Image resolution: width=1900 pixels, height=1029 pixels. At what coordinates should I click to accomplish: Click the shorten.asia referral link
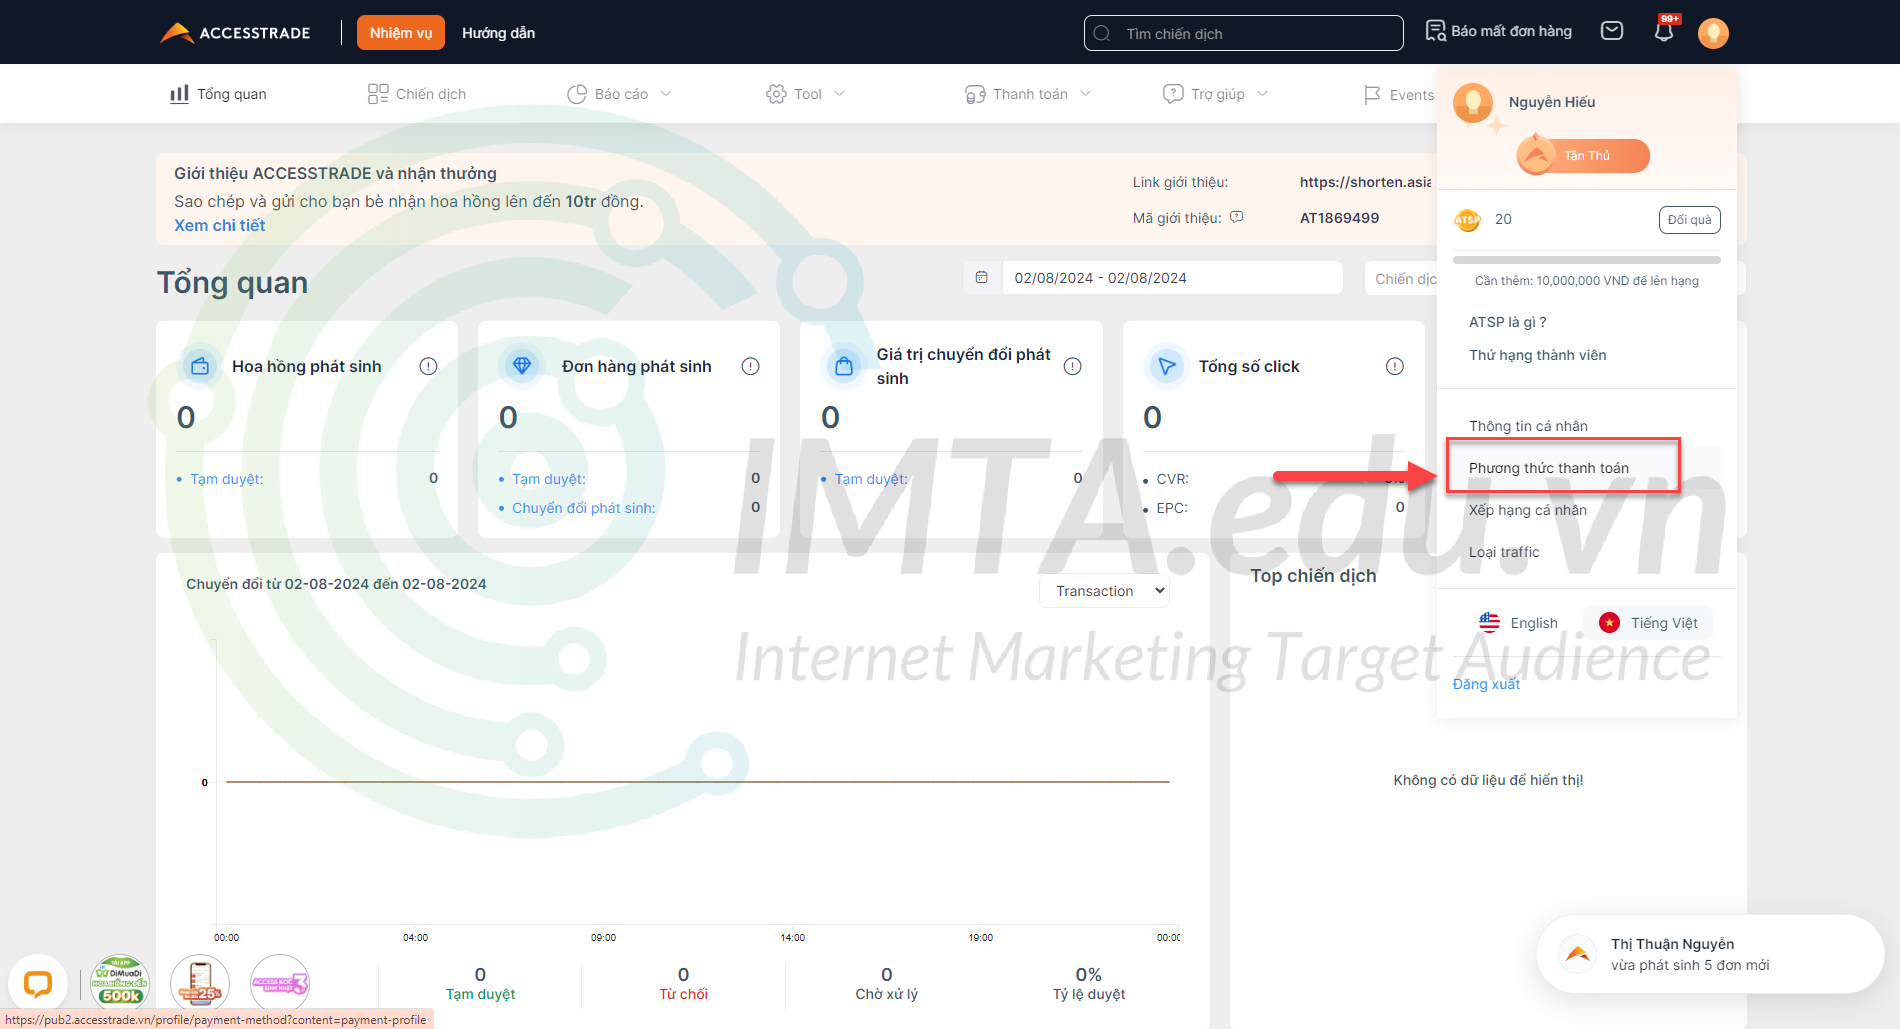[1365, 182]
